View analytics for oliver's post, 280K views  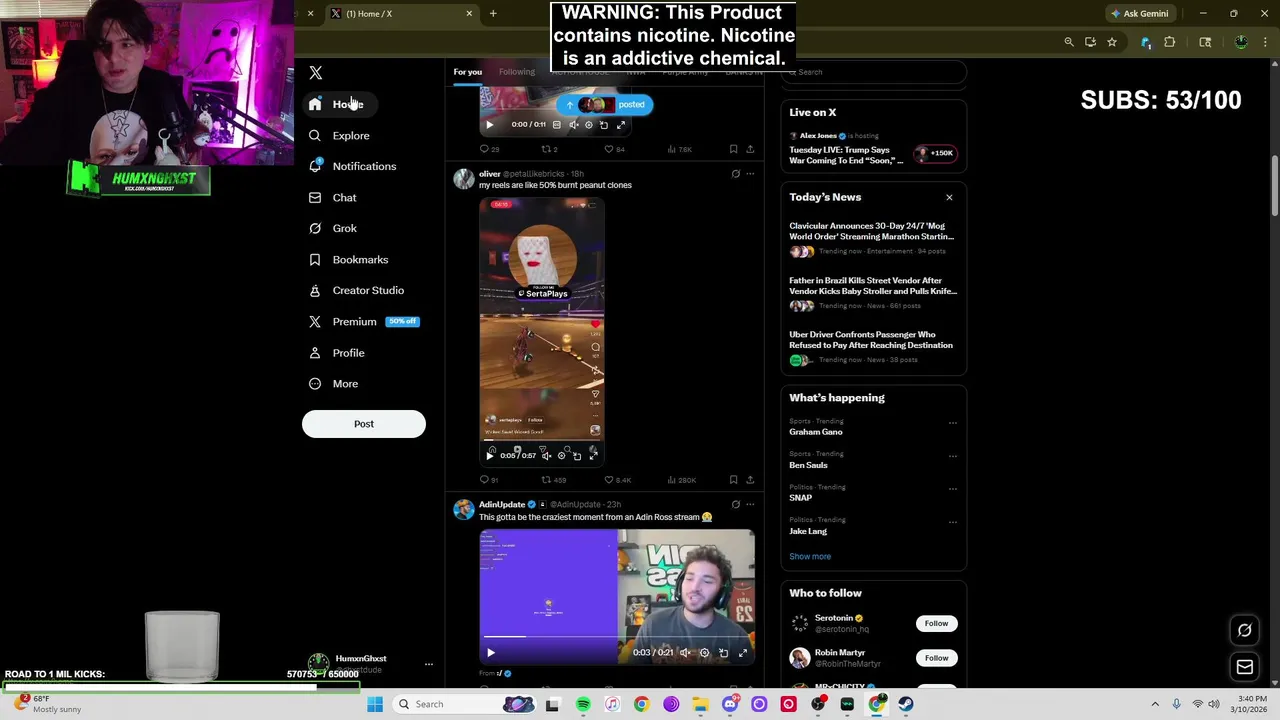point(682,480)
